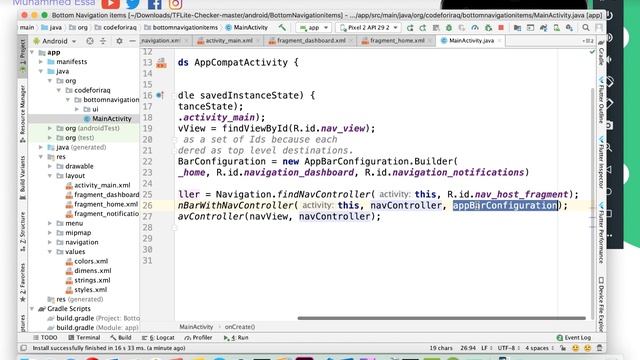The width and height of the screenshot is (640, 360).
Task: Open the Profile app gauge icon
Action: 475,28
